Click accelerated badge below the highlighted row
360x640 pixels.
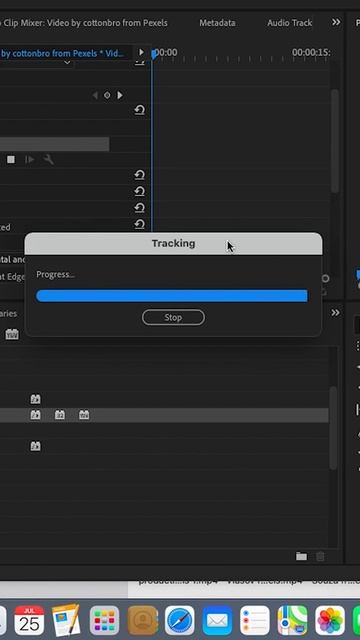click(36, 446)
